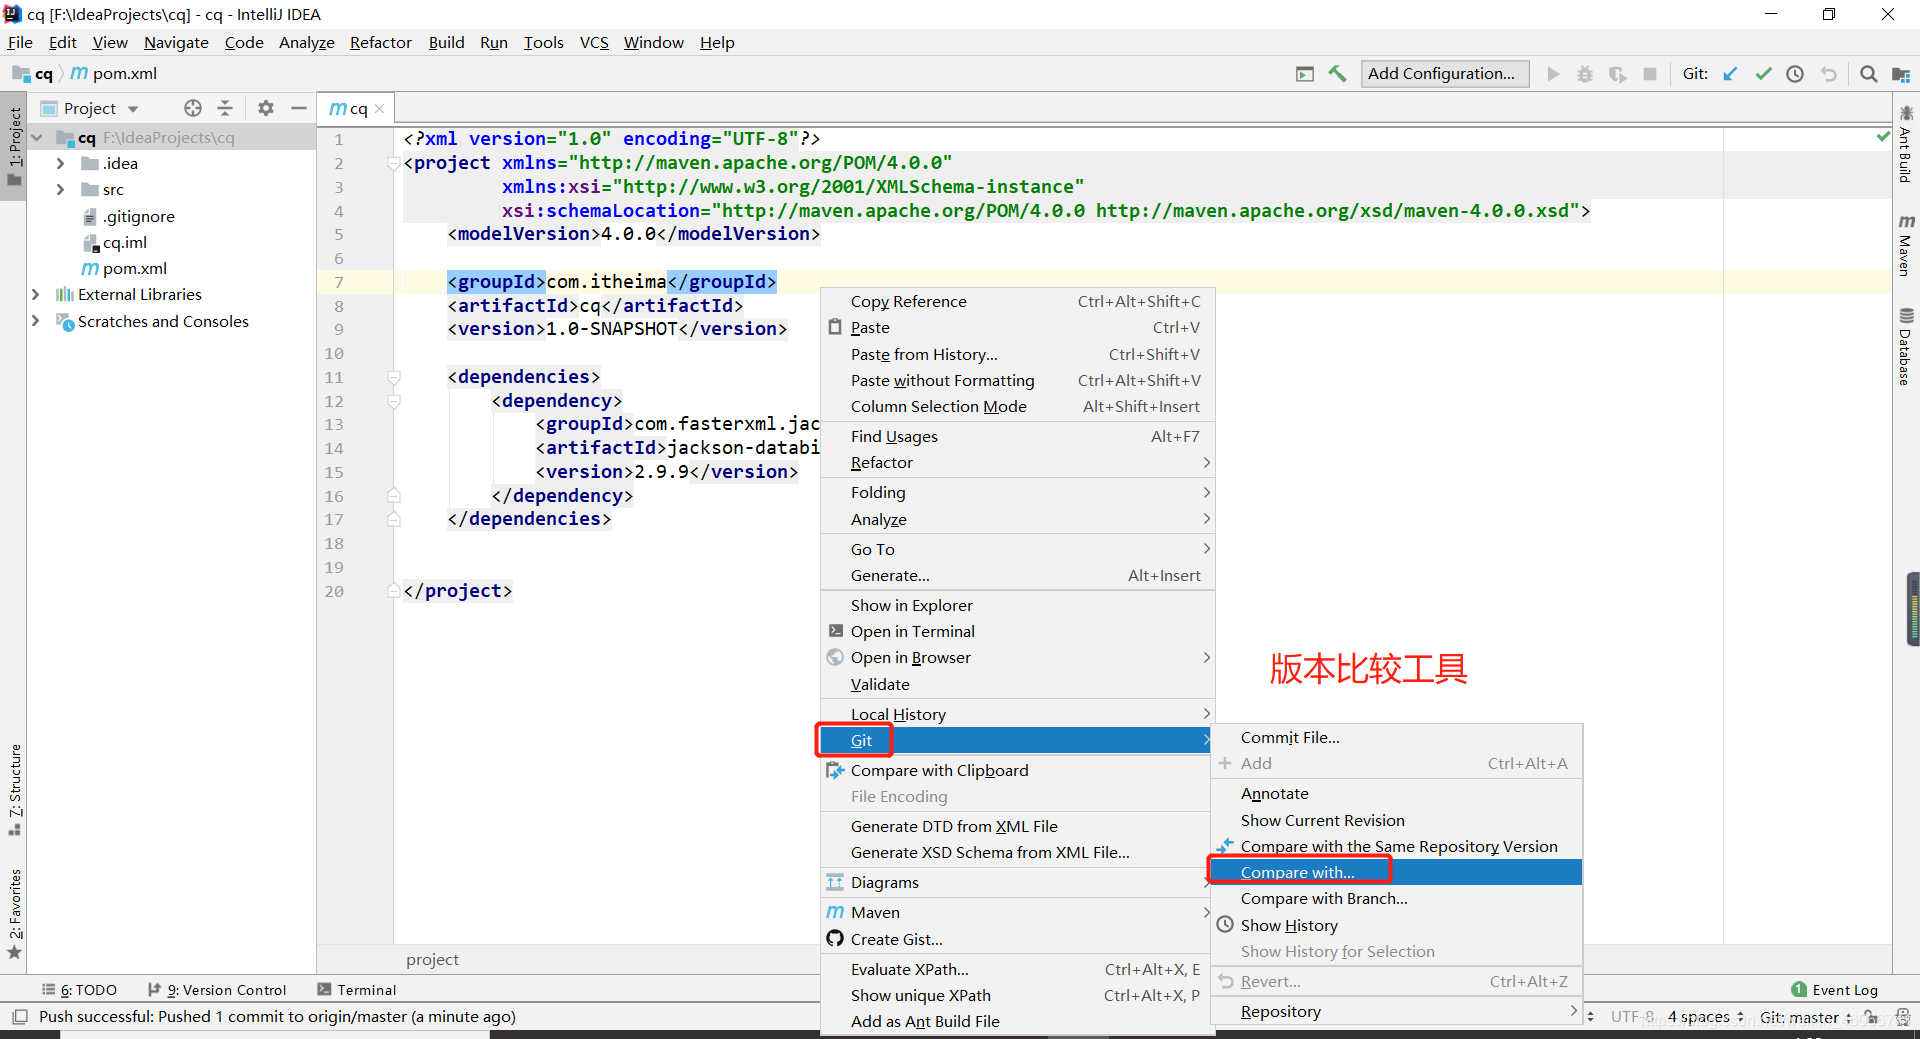Choose Compare with Clipboard

[1017, 771]
